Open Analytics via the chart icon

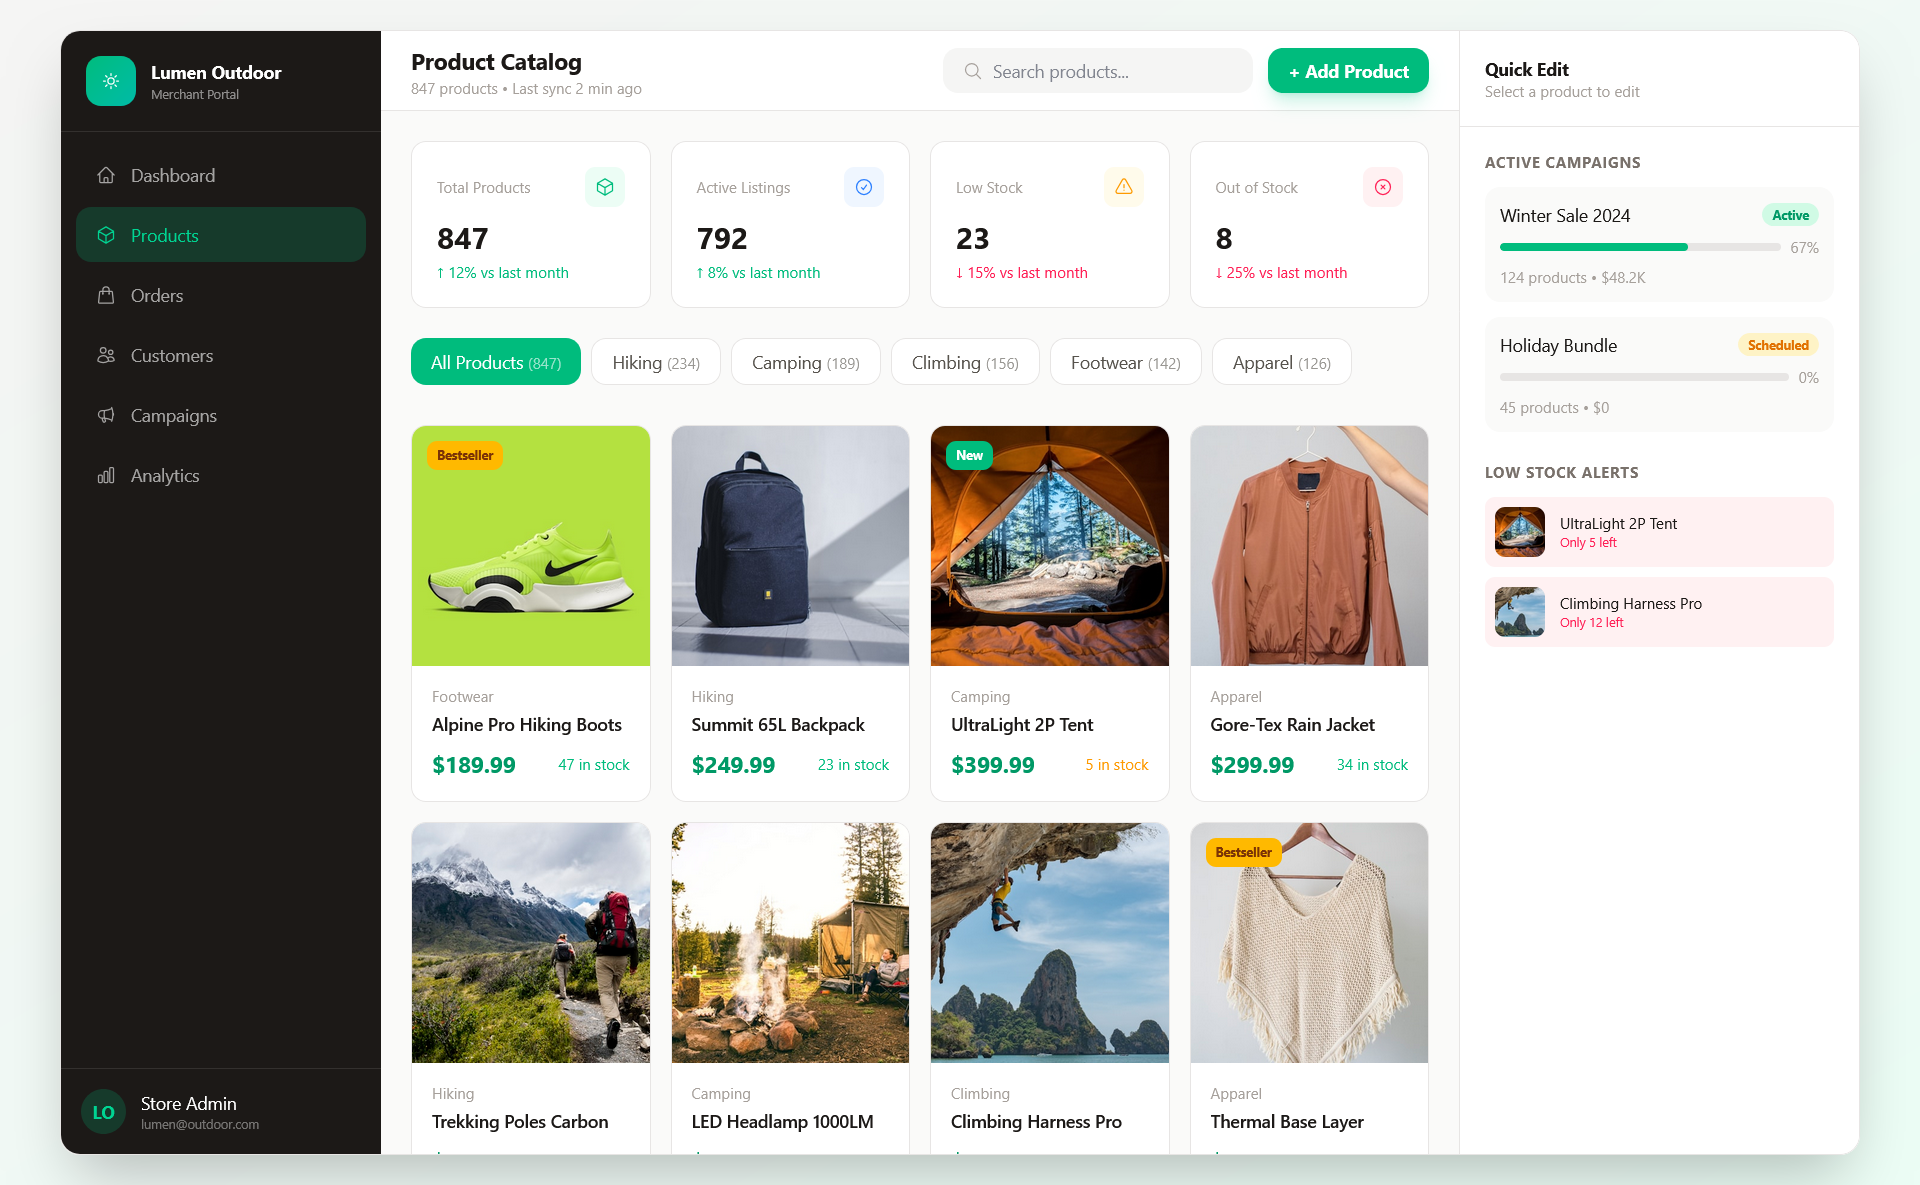click(106, 475)
